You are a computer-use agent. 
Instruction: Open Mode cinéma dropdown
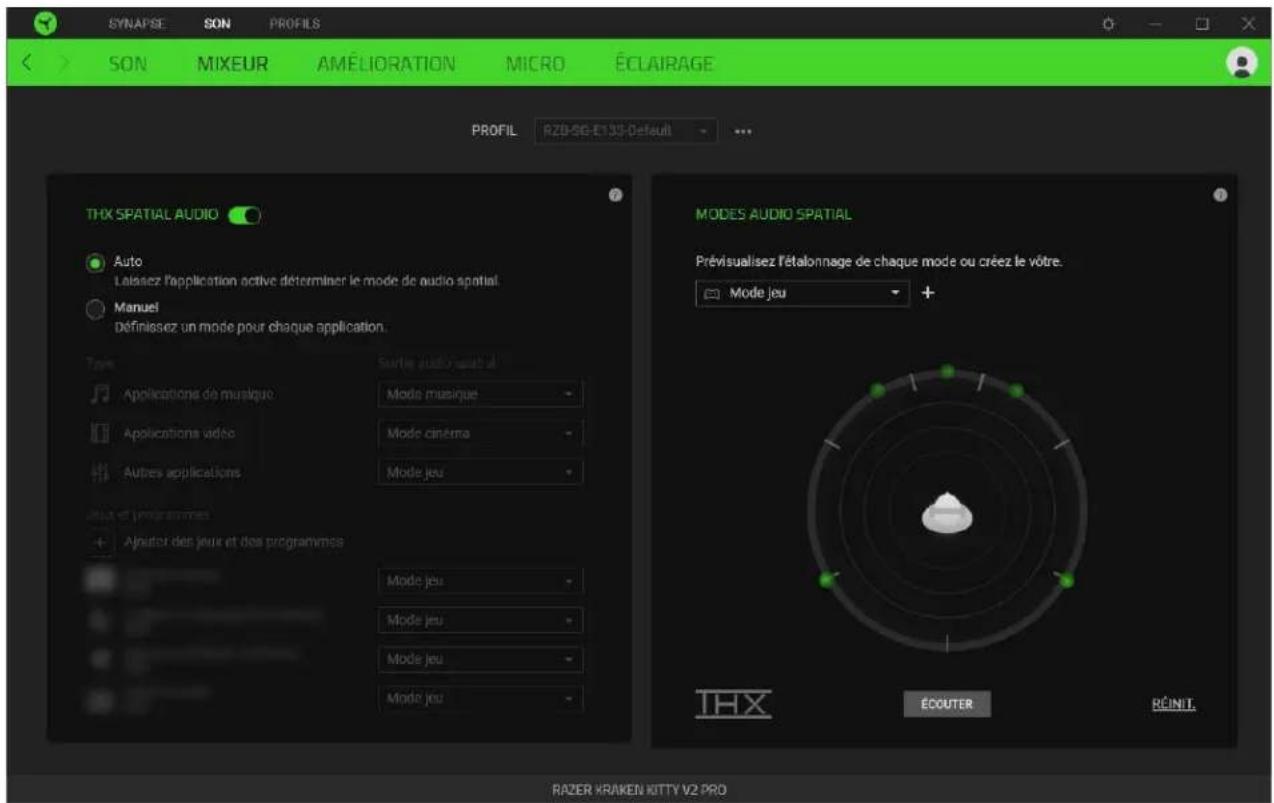pos(480,433)
